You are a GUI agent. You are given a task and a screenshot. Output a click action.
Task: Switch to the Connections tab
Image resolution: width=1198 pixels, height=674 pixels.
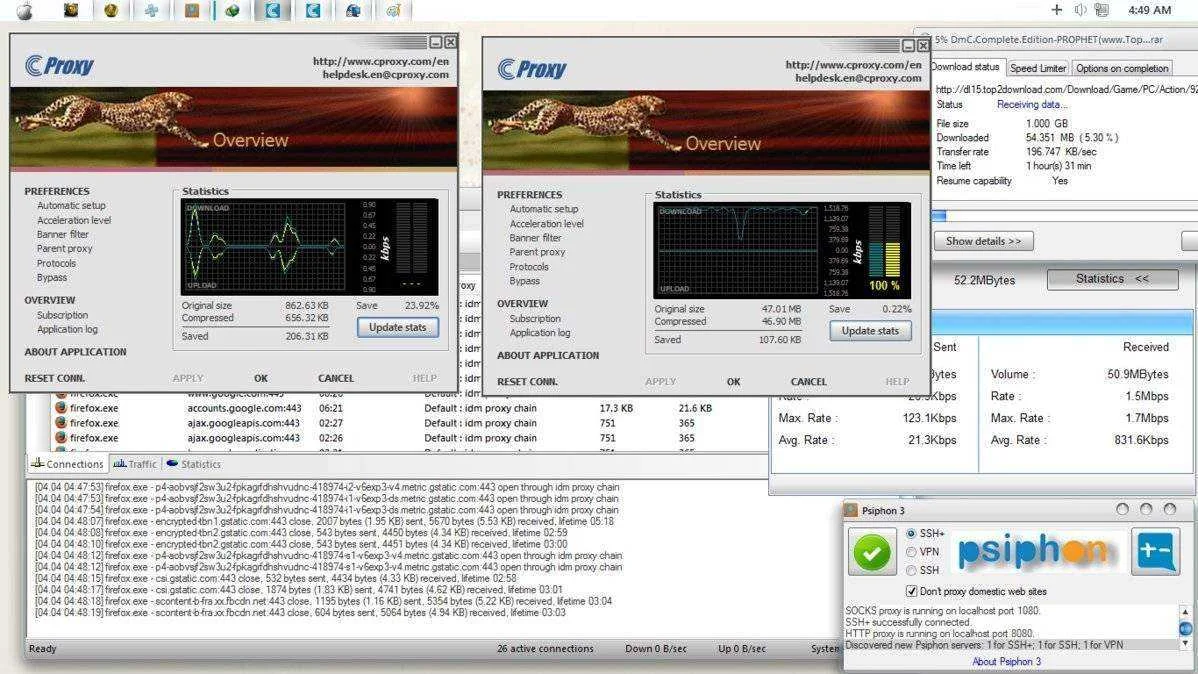pyautogui.click(x=66, y=464)
